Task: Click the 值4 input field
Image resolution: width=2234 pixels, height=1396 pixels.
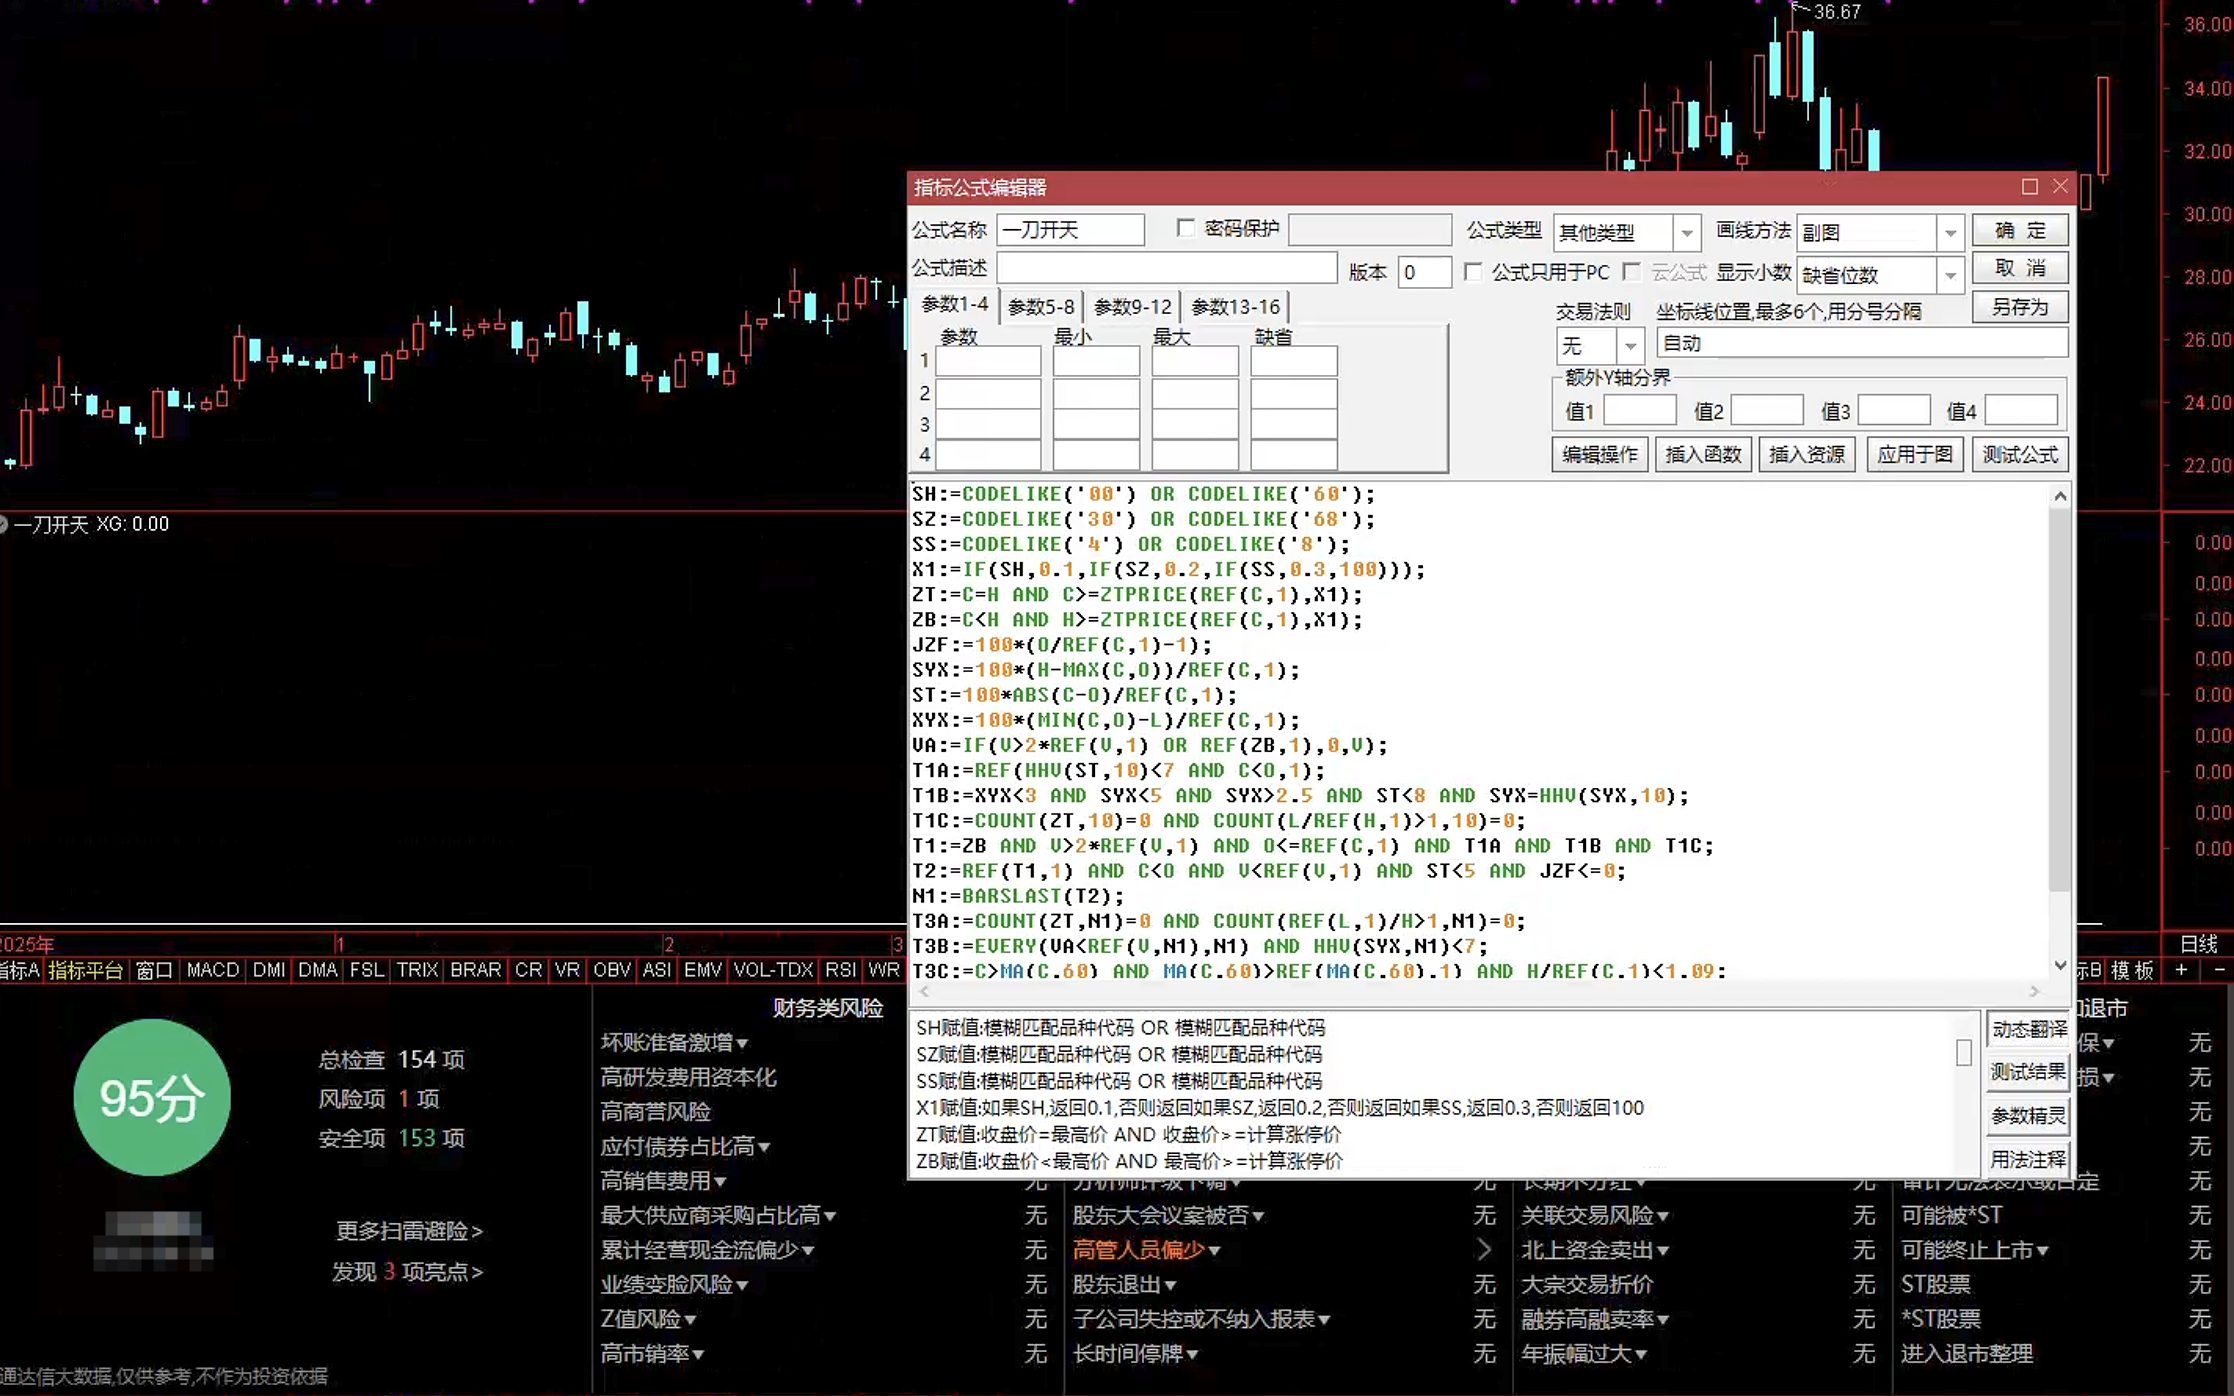Action: 2021,411
